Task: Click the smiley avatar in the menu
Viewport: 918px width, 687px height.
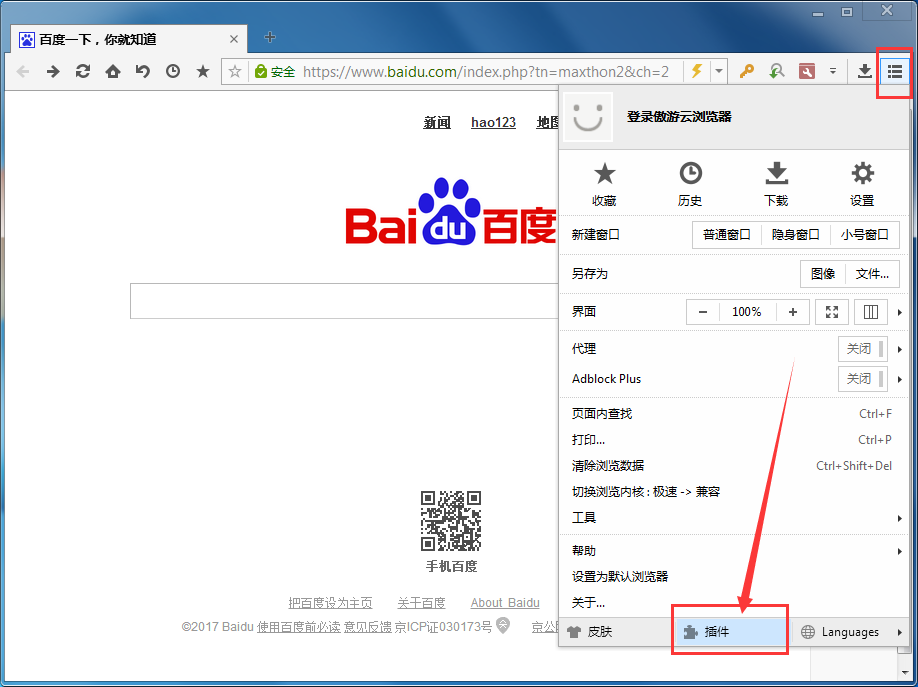Action: 588,117
